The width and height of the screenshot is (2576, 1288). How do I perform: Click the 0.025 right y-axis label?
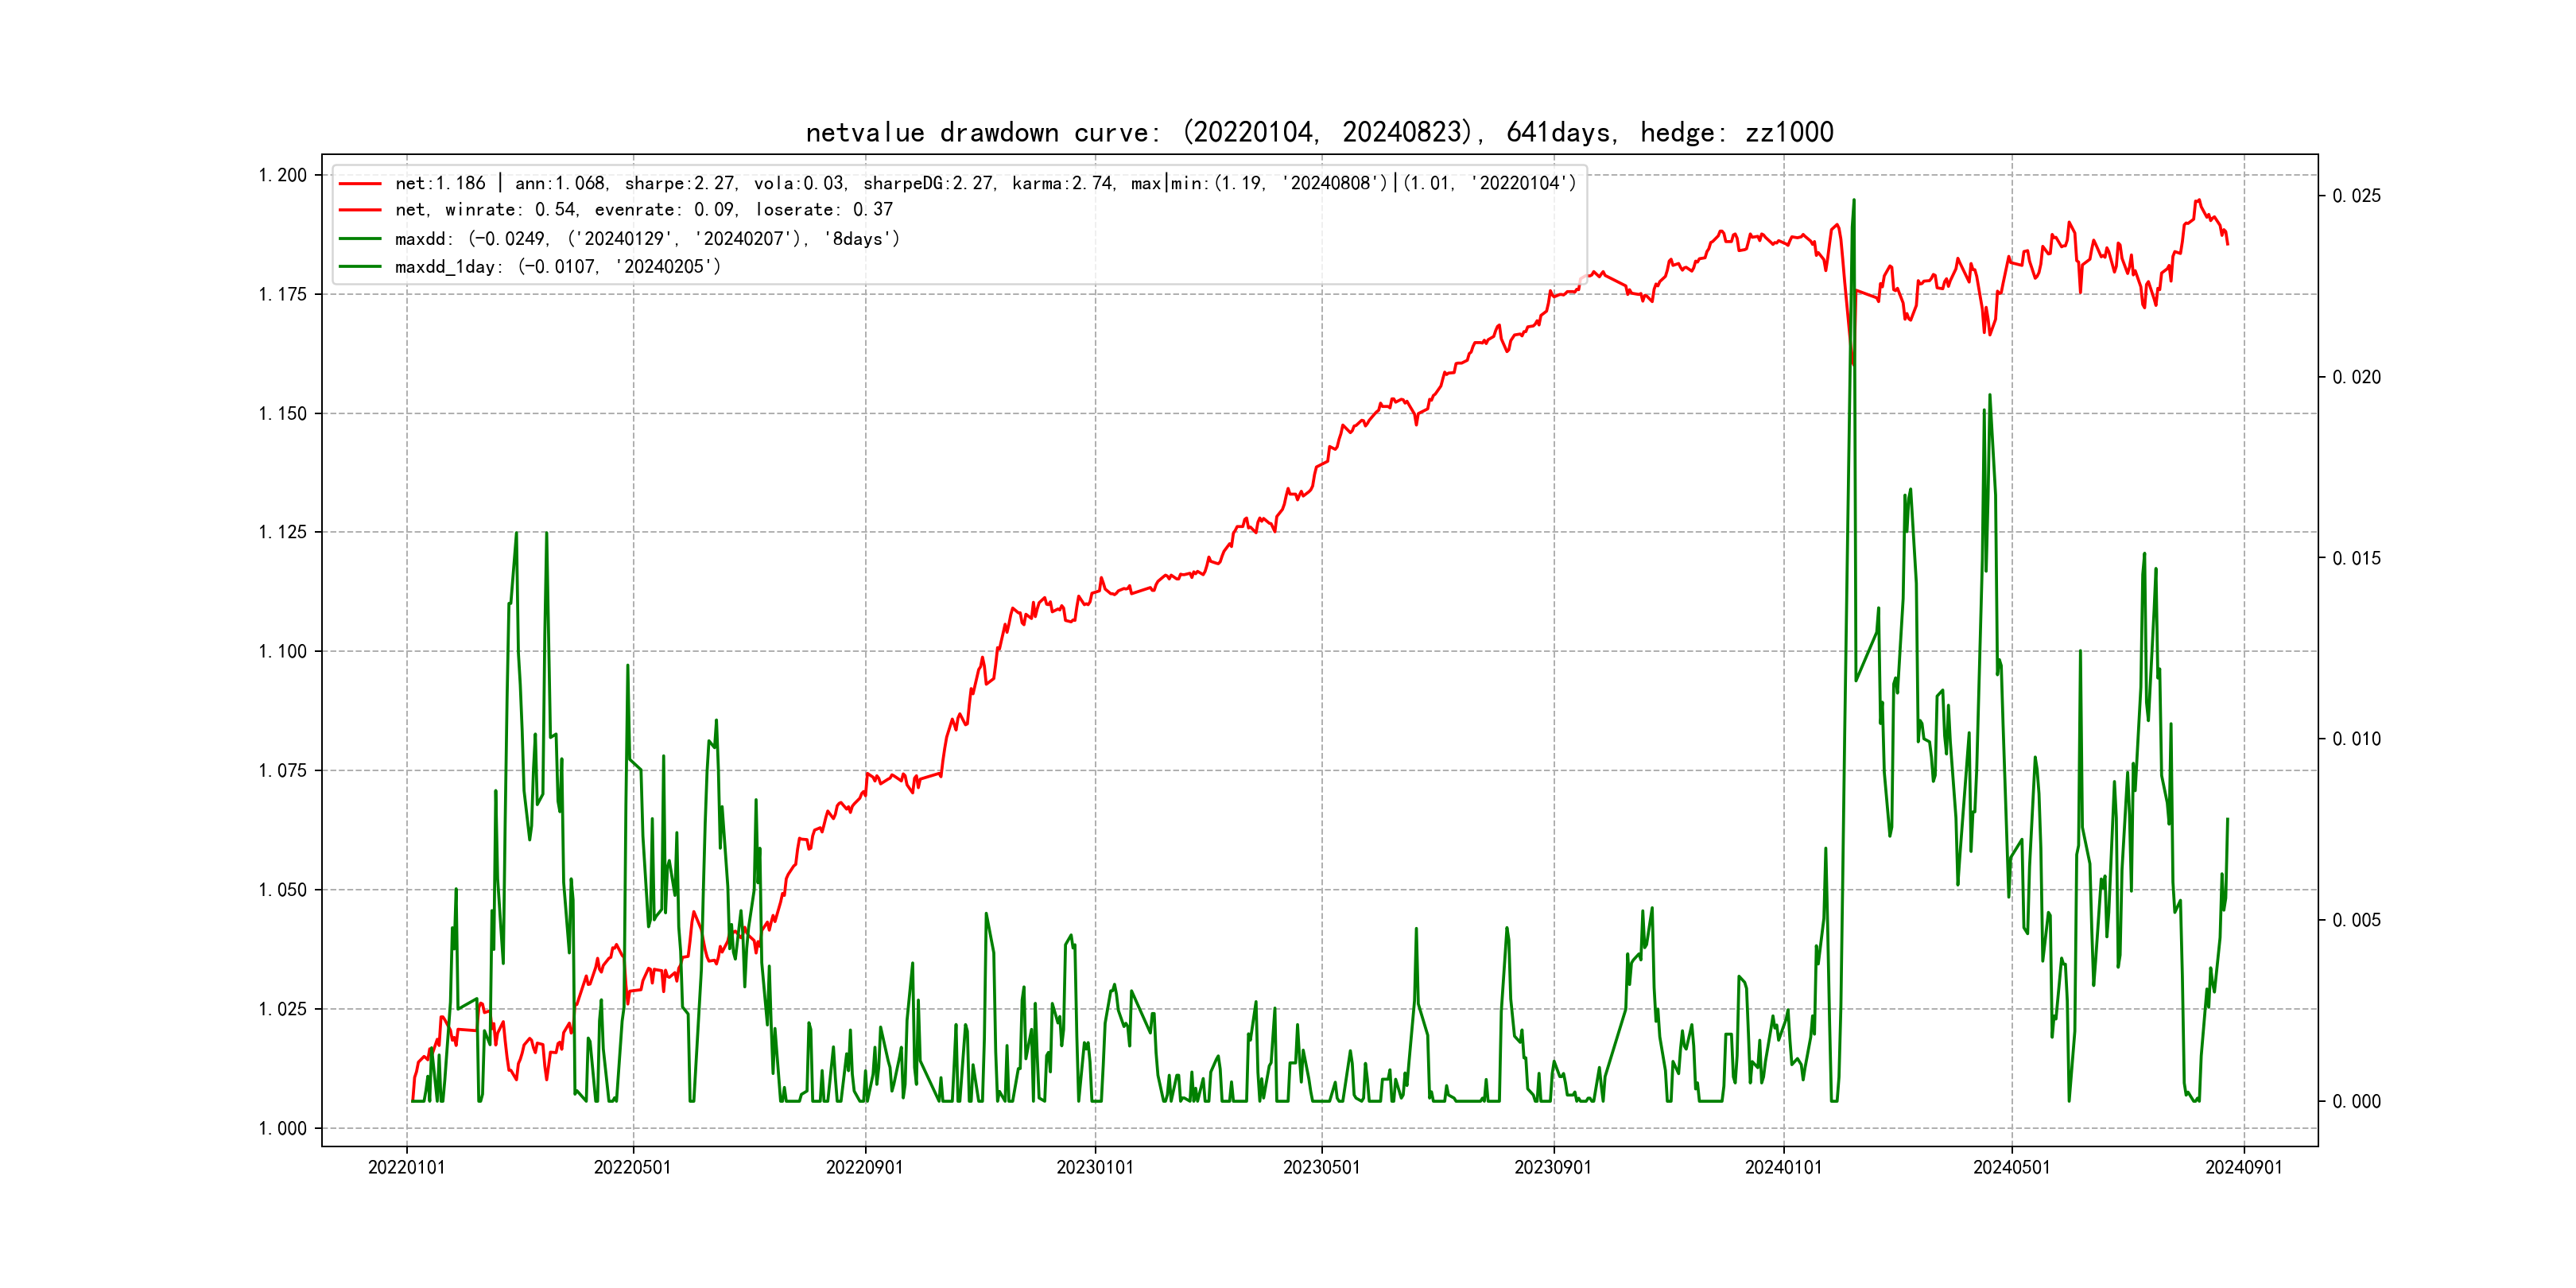click(x=2356, y=196)
